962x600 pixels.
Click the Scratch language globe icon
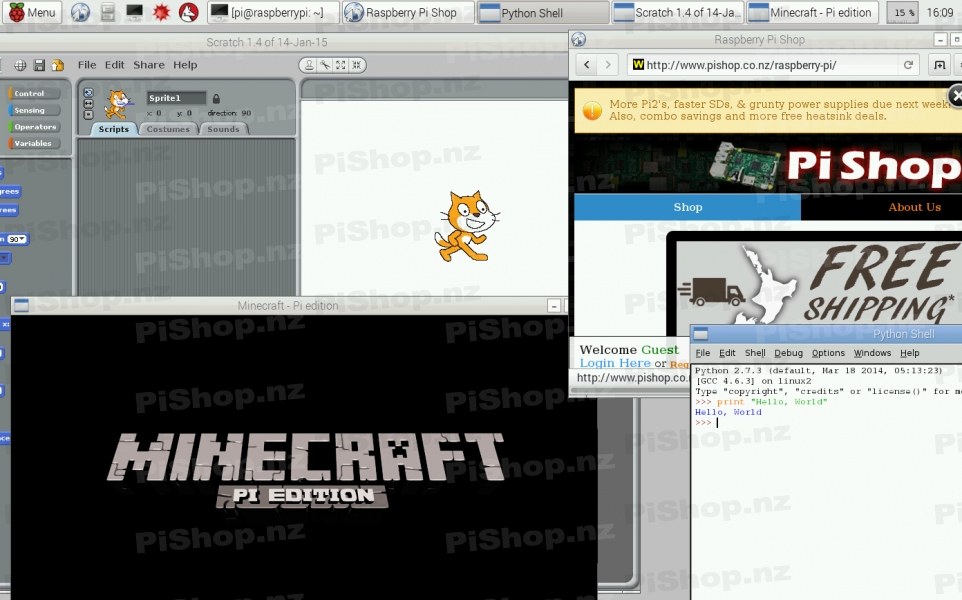[20, 65]
